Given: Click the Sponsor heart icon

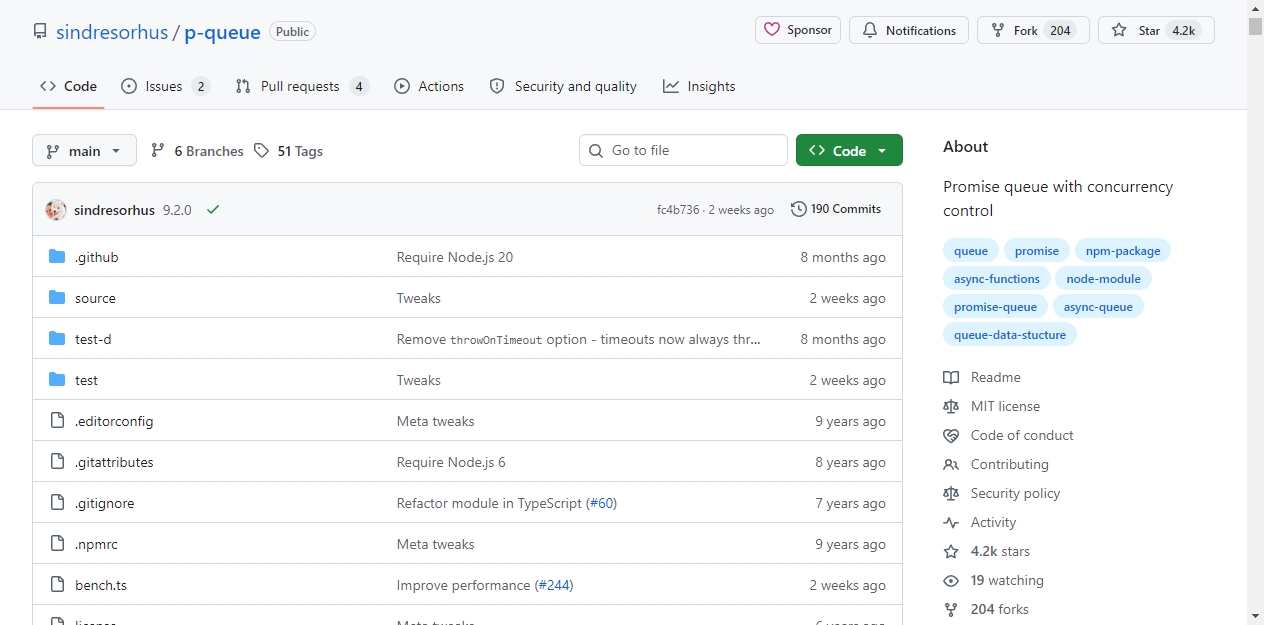Looking at the screenshot, I should click(x=772, y=30).
